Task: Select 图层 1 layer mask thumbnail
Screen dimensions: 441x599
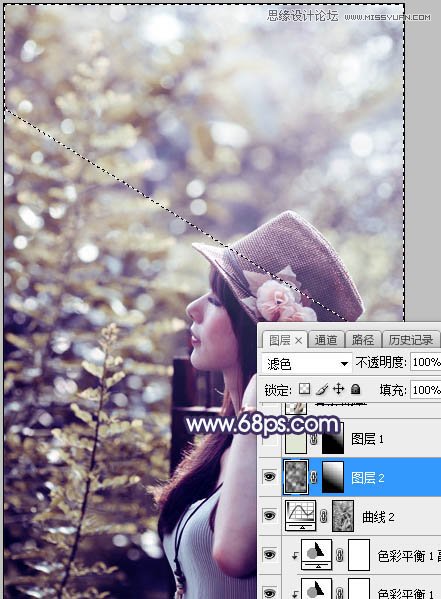Action: click(333, 438)
